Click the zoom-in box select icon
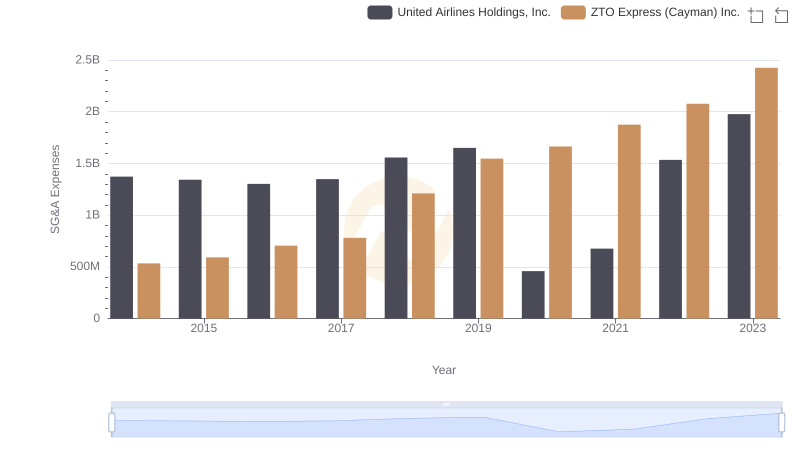This screenshot has width=800, height=461. coord(756,15)
